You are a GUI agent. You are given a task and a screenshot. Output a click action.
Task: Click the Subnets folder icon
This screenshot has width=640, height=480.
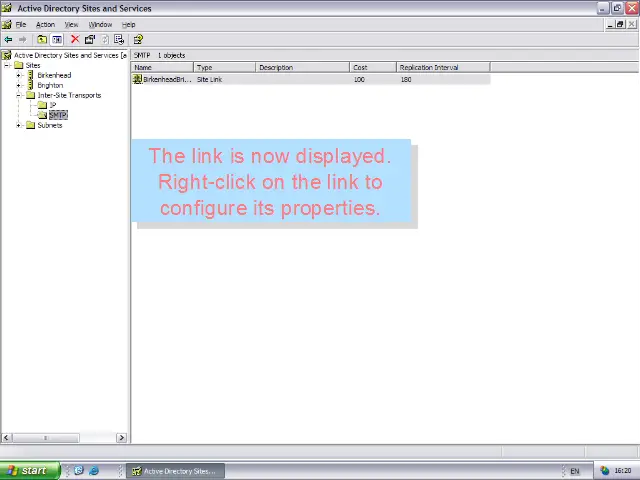[x=31, y=125]
